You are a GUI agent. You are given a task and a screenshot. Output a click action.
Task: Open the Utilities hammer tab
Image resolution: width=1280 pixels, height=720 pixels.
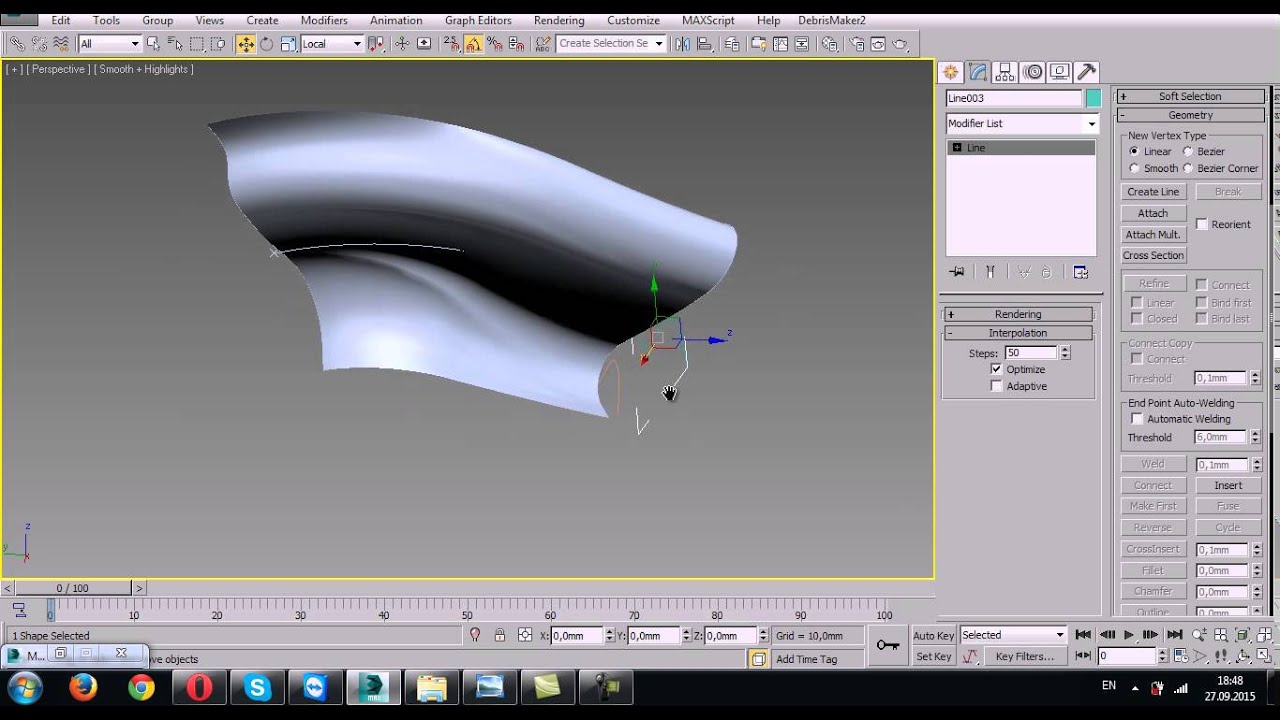[x=1087, y=72]
